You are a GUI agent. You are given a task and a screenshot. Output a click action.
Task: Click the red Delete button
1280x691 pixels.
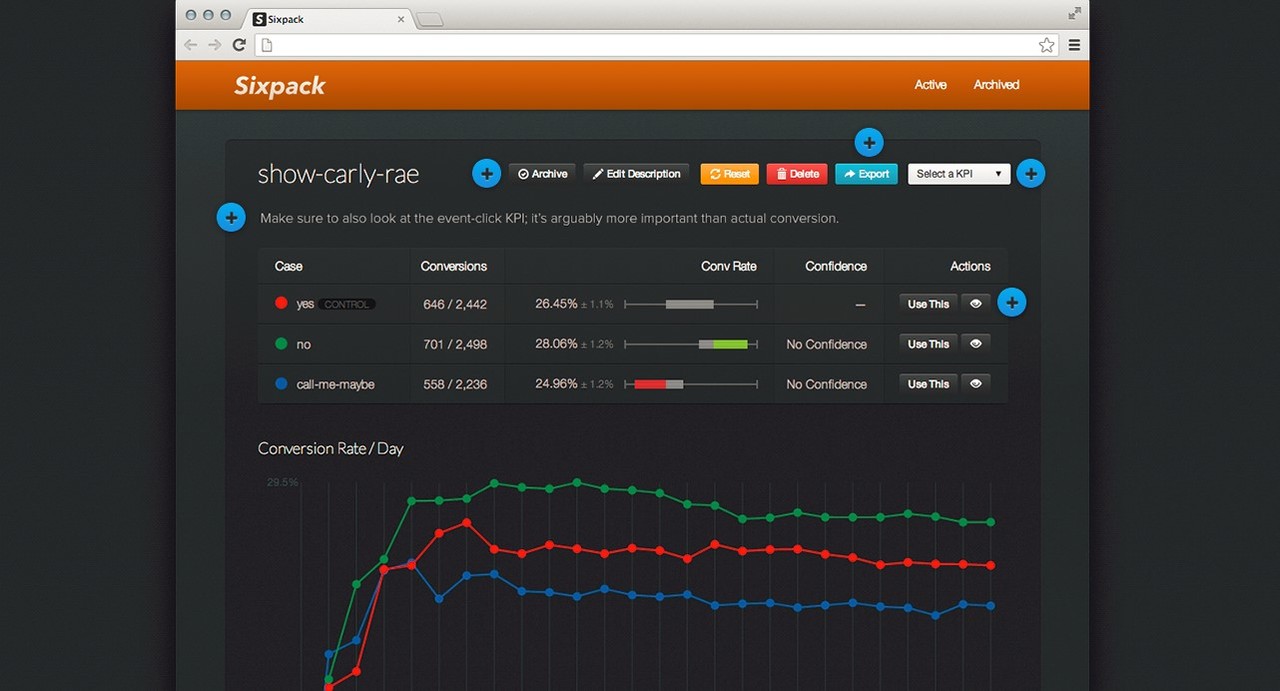coord(797,174)
